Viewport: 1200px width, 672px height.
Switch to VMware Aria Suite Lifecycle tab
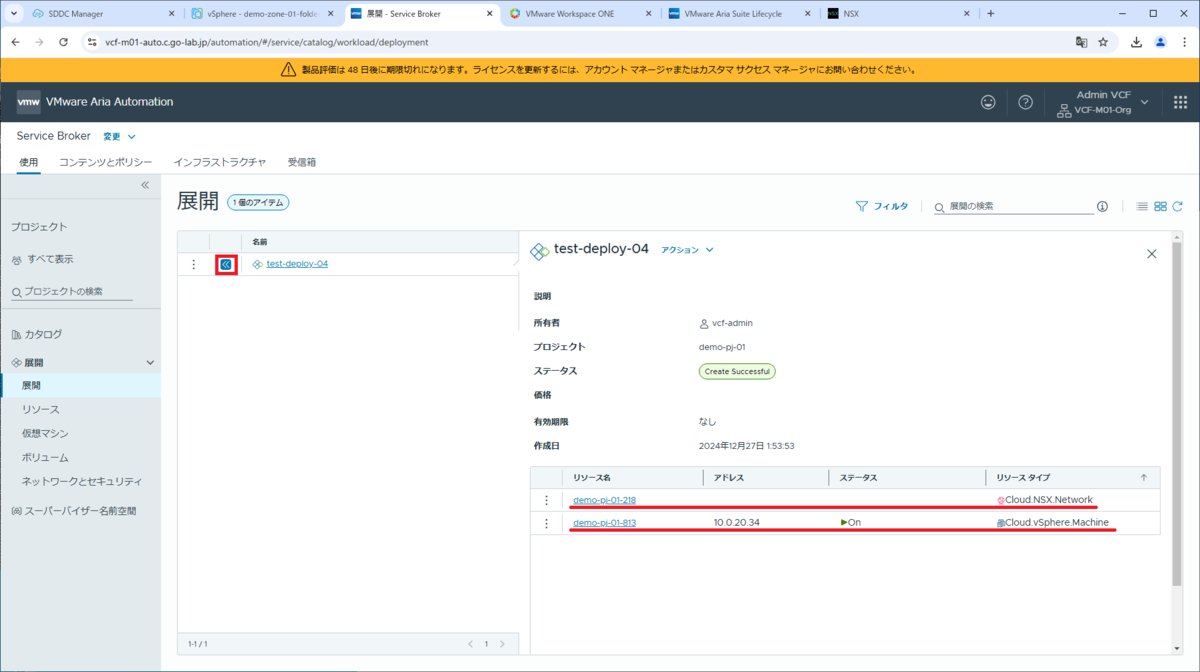pyautogui.click(x=740, y=14)
